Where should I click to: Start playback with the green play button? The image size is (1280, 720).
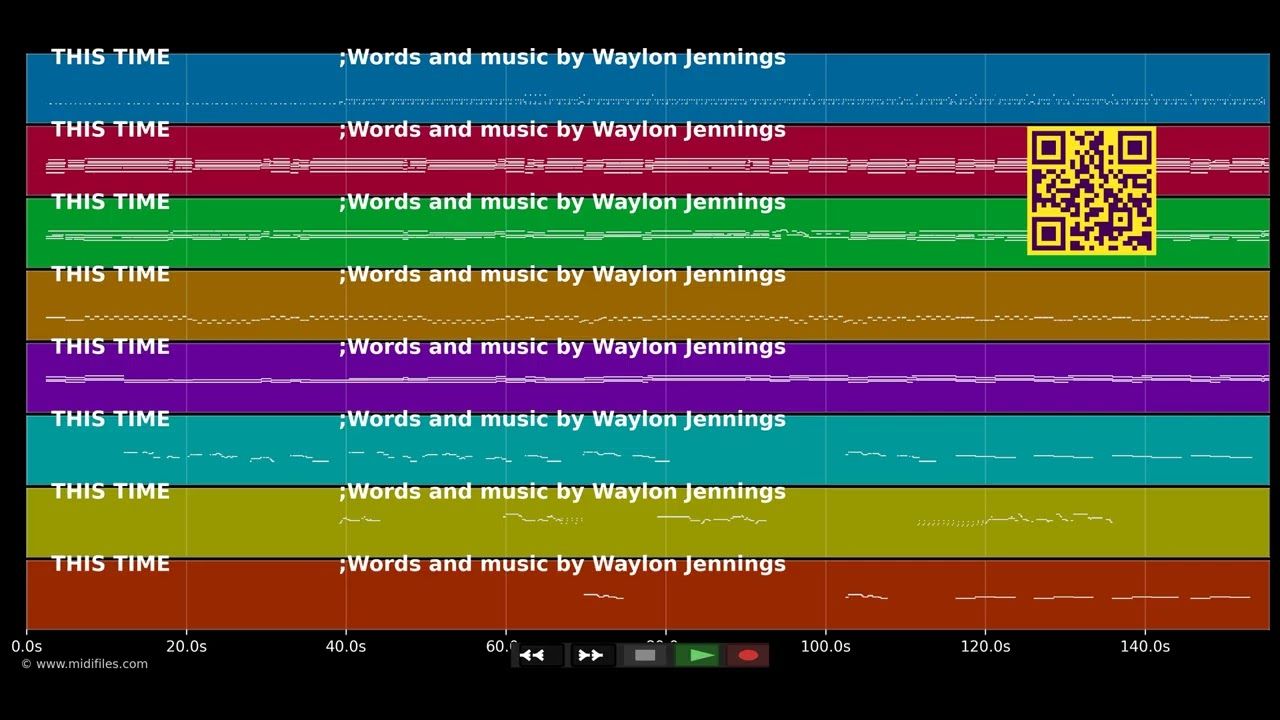click(698, 655)
